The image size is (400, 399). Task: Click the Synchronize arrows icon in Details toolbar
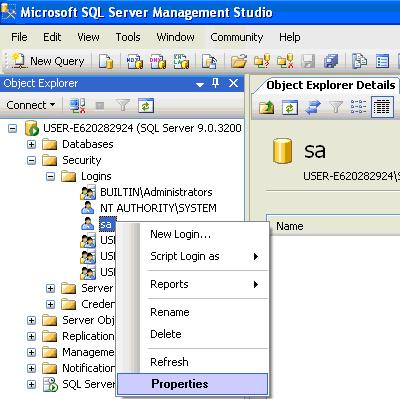click(x=313, y=107)
